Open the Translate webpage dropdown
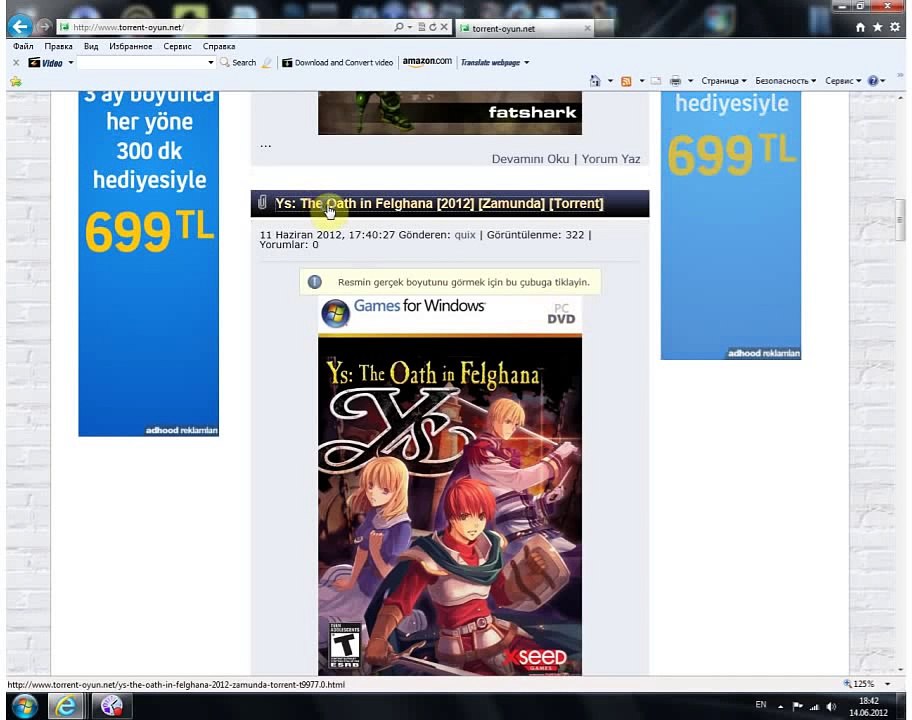This screenshot has height=720, width=912. [x=526, y=63]
